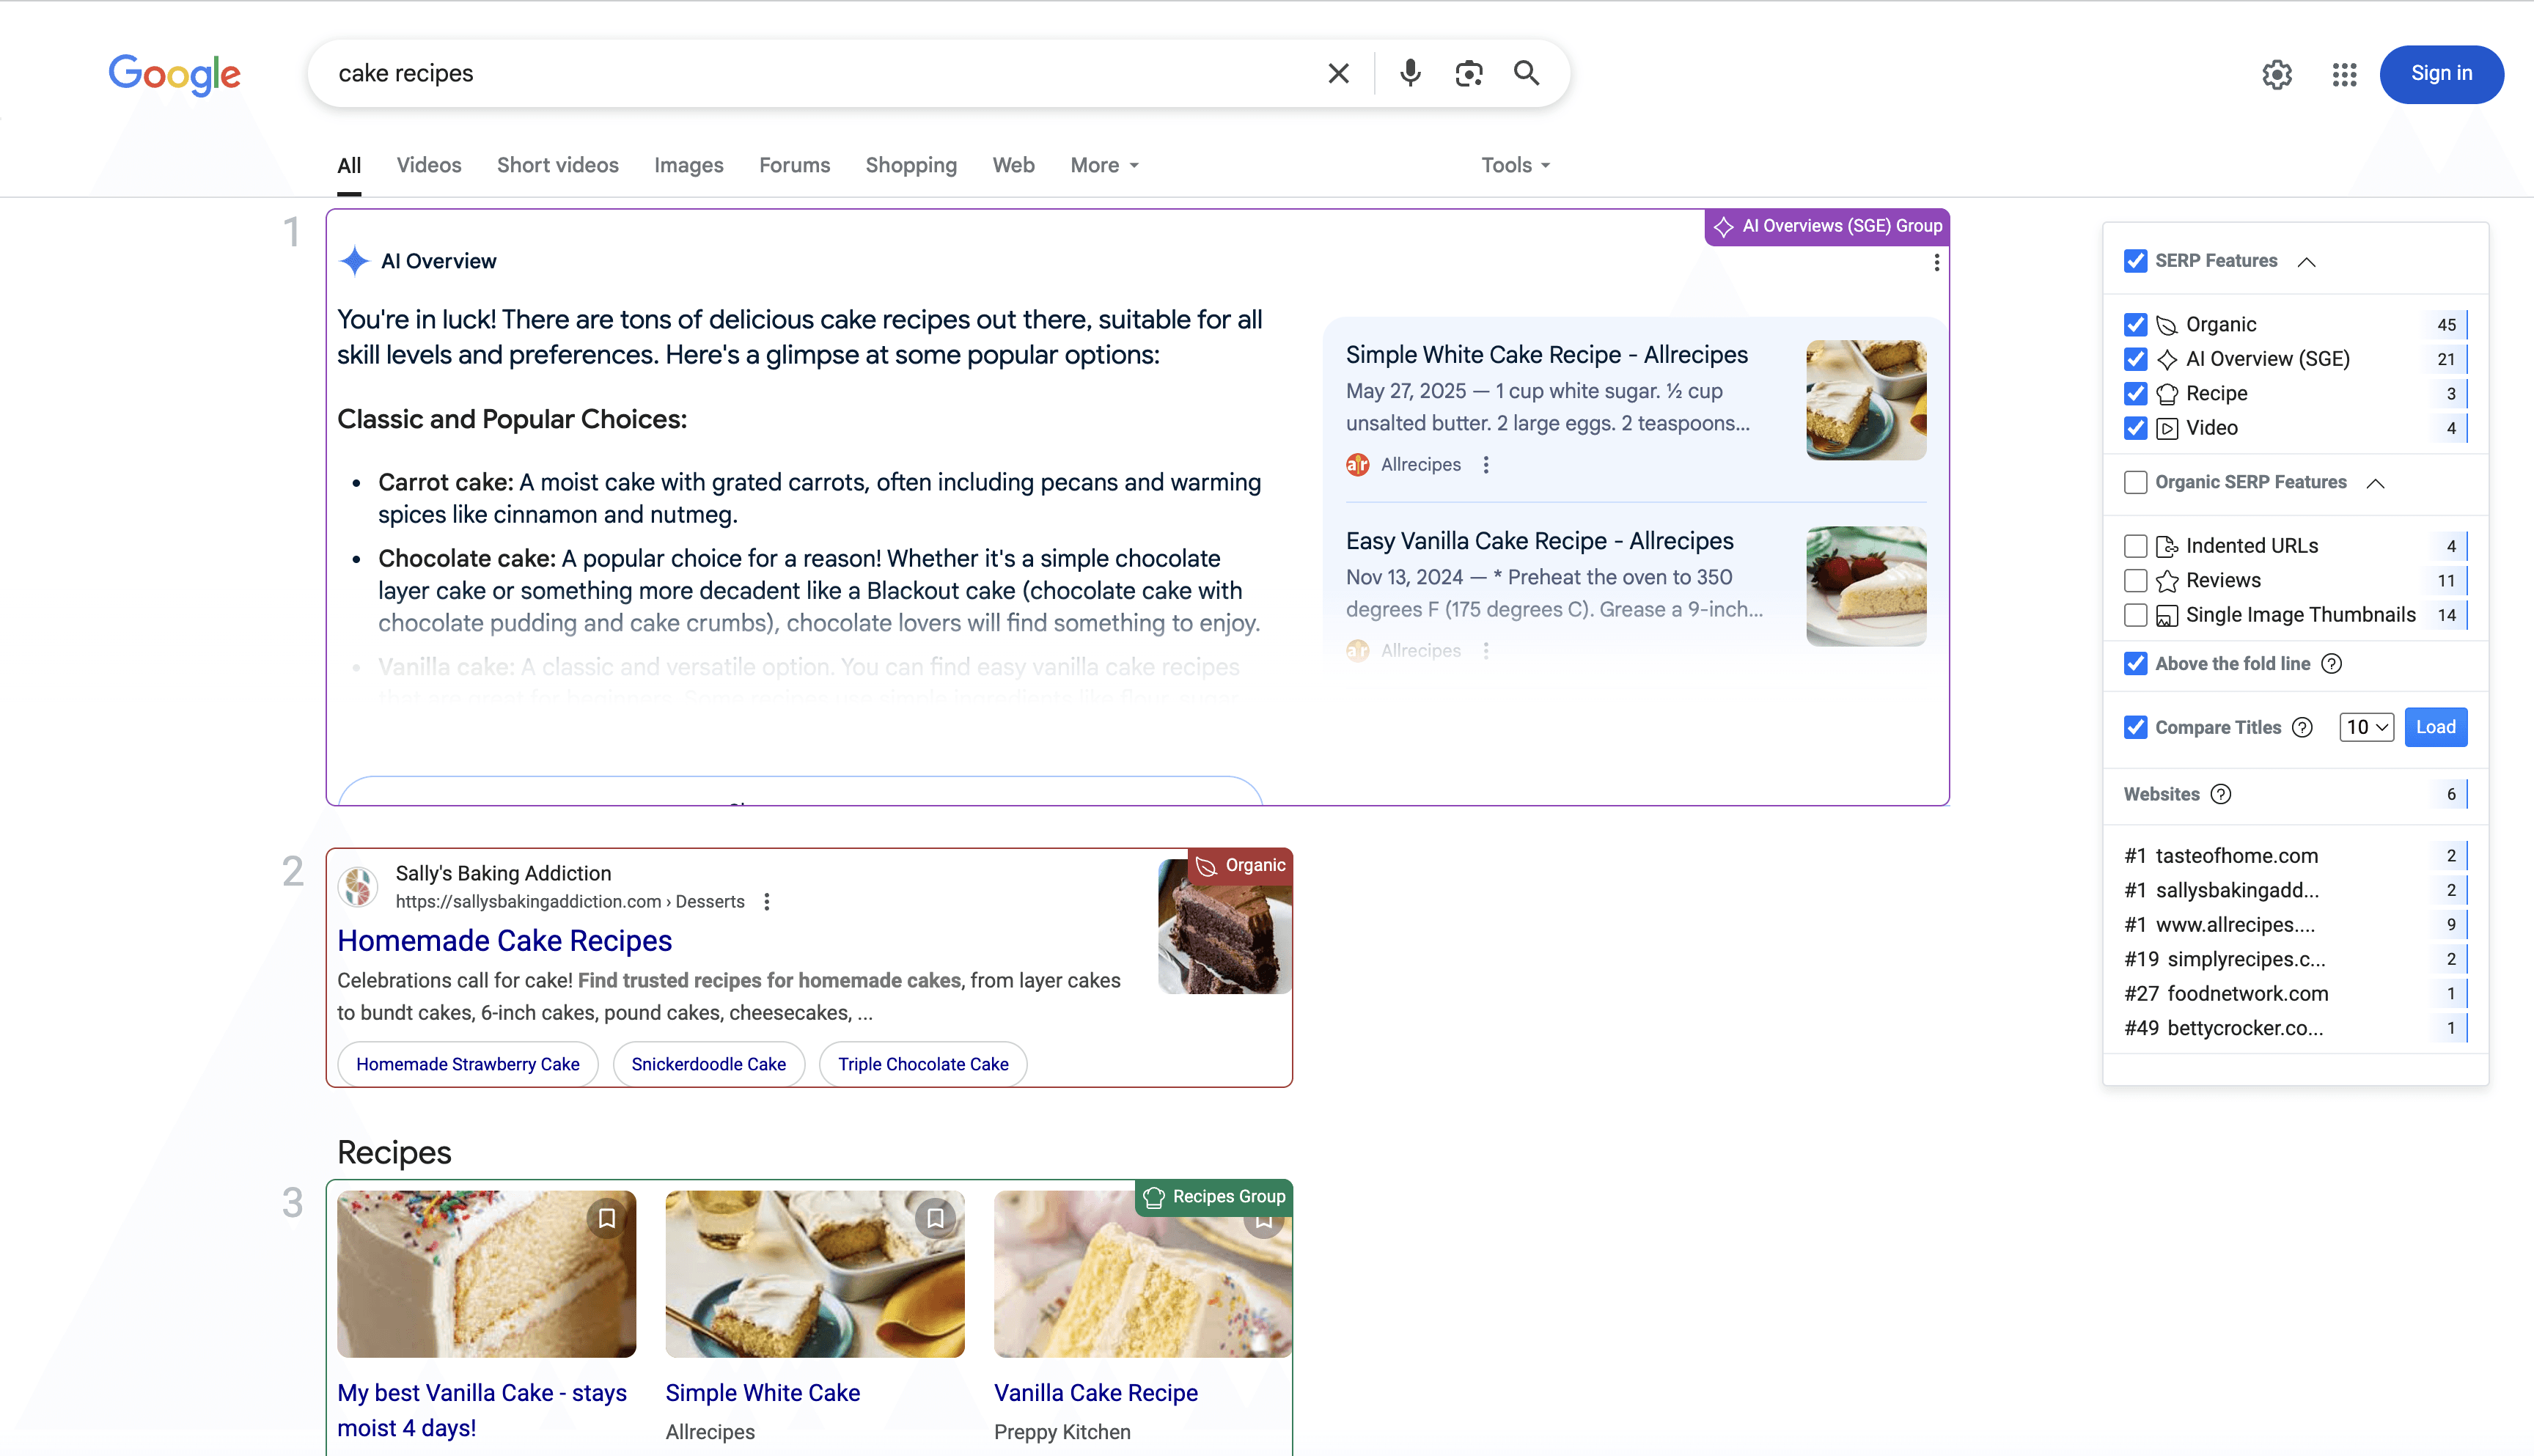Click inside the cake recipes search field

[x=820, y=73]
